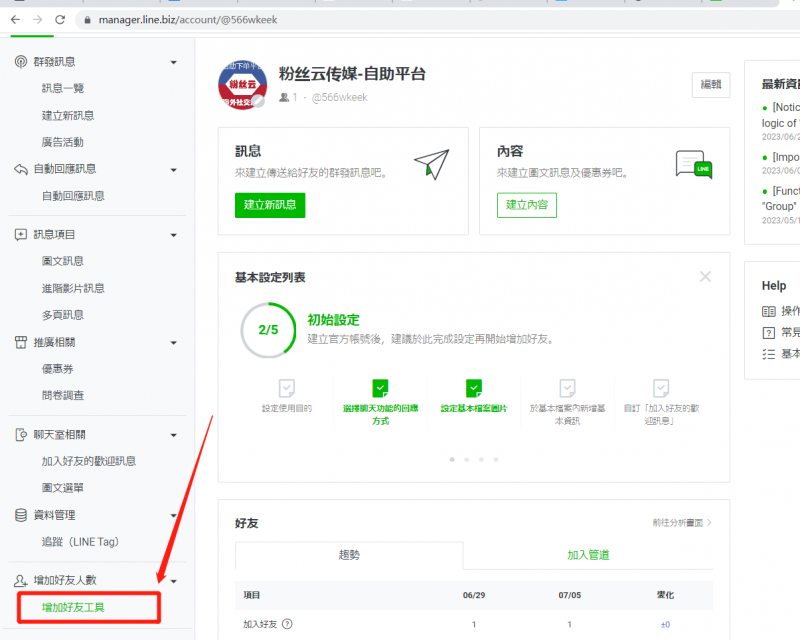
Task: Open the 自動回應訊息 sub-item in the sidebar
Action: point(73,196)
